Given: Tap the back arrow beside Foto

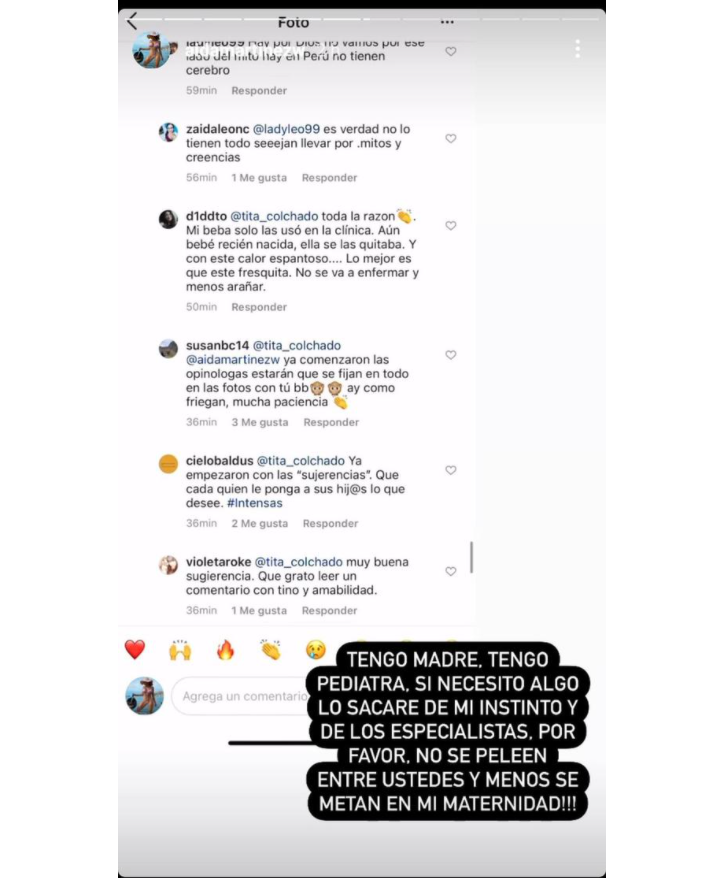Looking at the screenshot, I should point(132,22).
